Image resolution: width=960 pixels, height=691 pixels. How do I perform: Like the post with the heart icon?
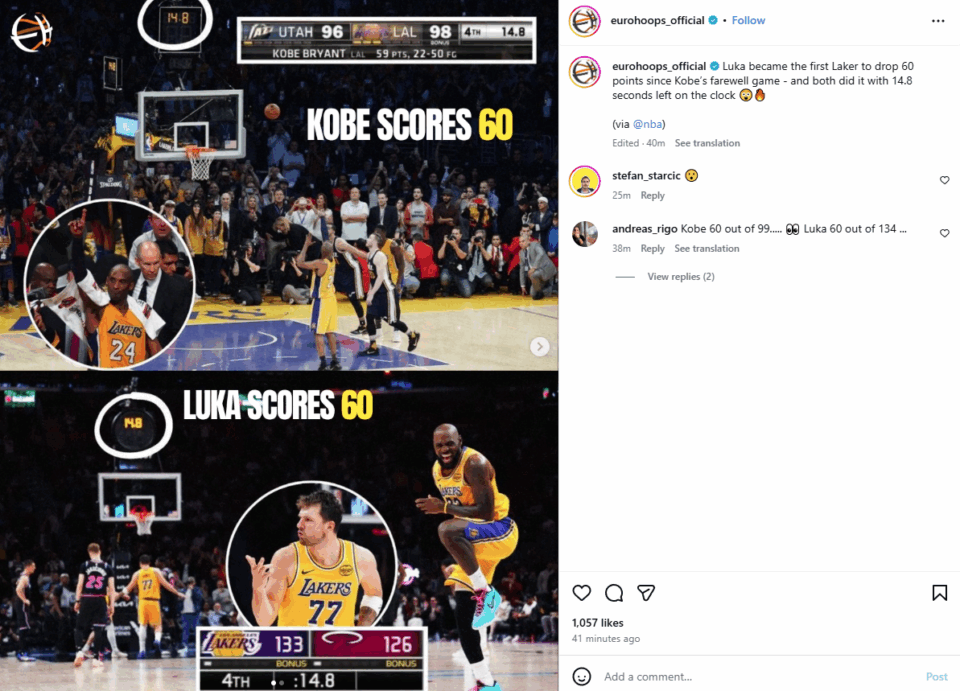(x=582, y=592)
